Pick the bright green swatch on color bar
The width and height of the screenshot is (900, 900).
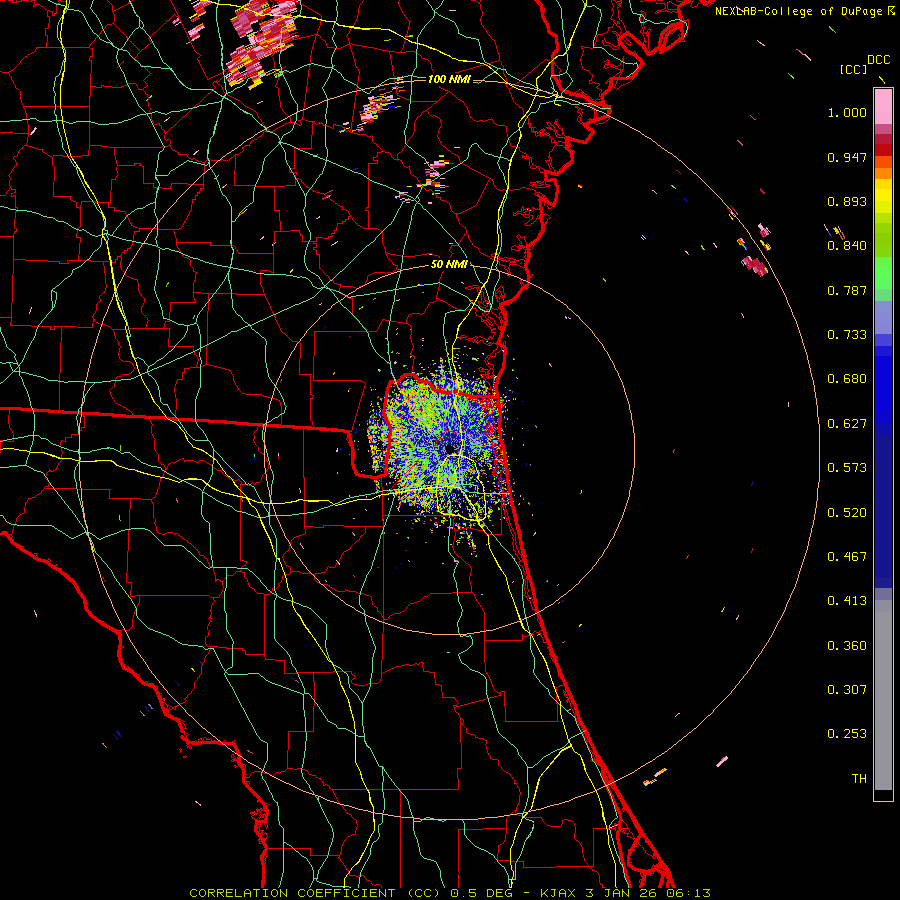point(883,273)
